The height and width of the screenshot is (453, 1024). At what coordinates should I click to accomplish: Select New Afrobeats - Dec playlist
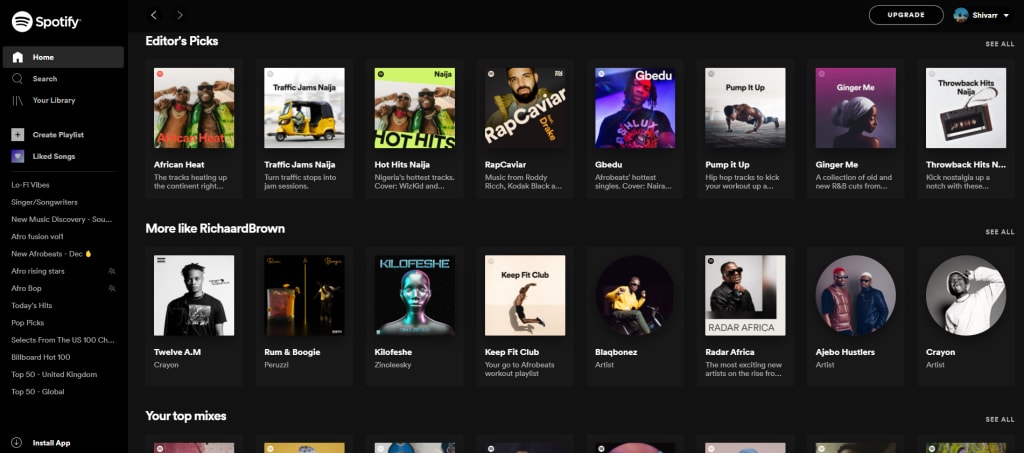tap(52, 253)
